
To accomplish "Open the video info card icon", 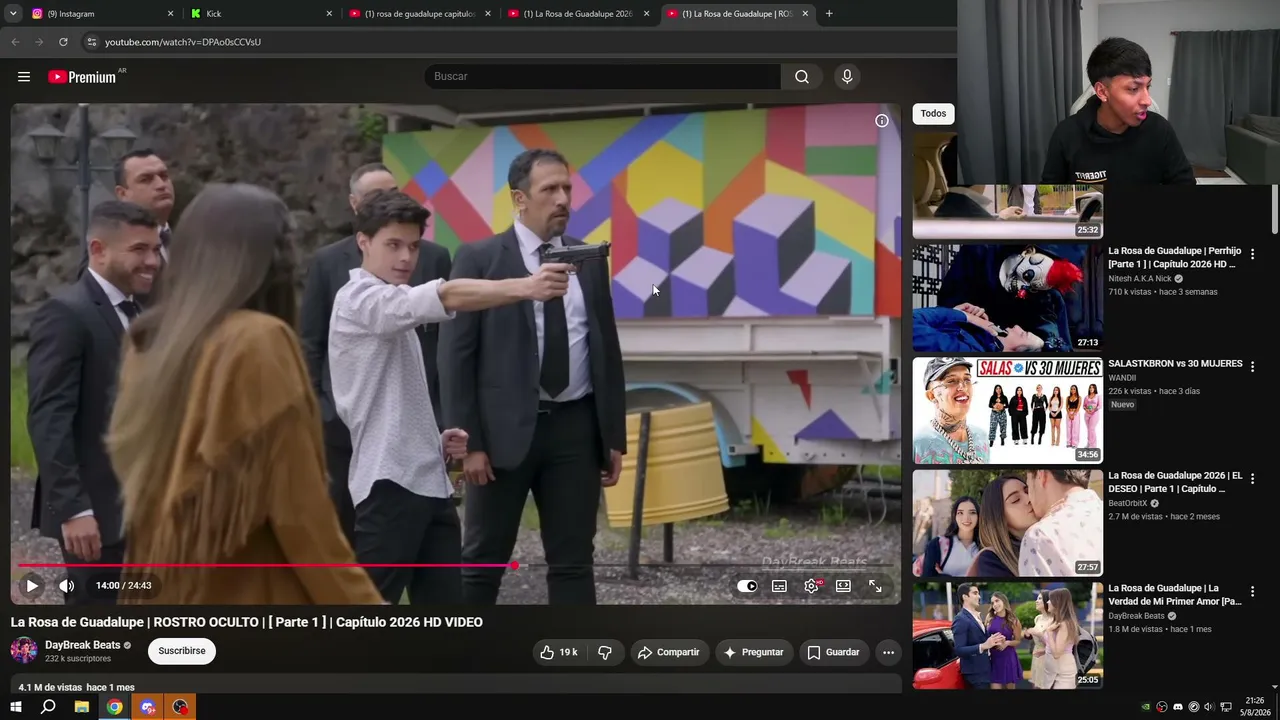I will 882,121.
